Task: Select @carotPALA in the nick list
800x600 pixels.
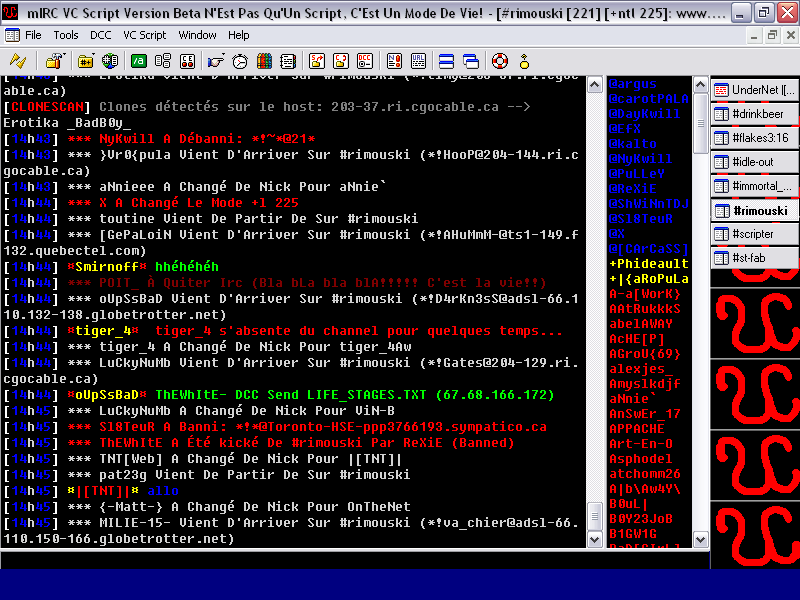Action: (648, 98)
